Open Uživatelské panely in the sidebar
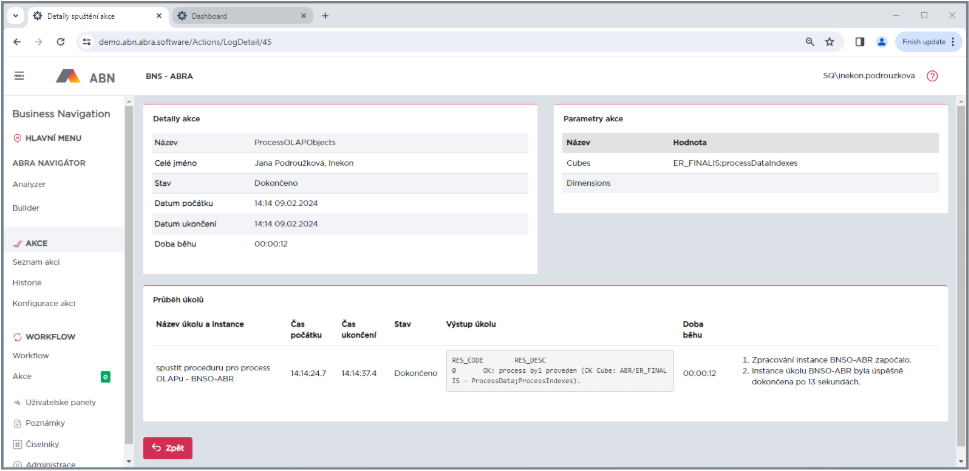This screenshot has height=471, width=969. click(61, 402)
